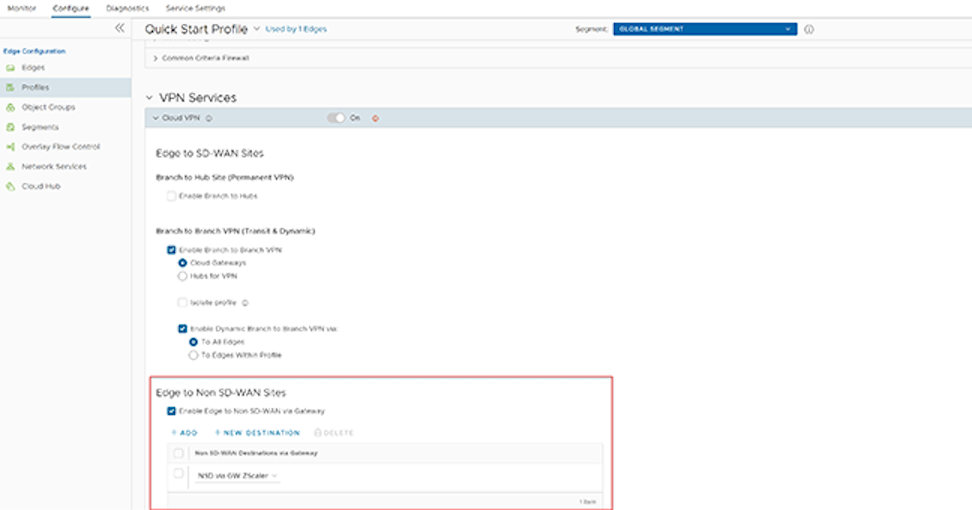
Task: Go to Object Groups in the sidebar
Action: tap(48, 107)
